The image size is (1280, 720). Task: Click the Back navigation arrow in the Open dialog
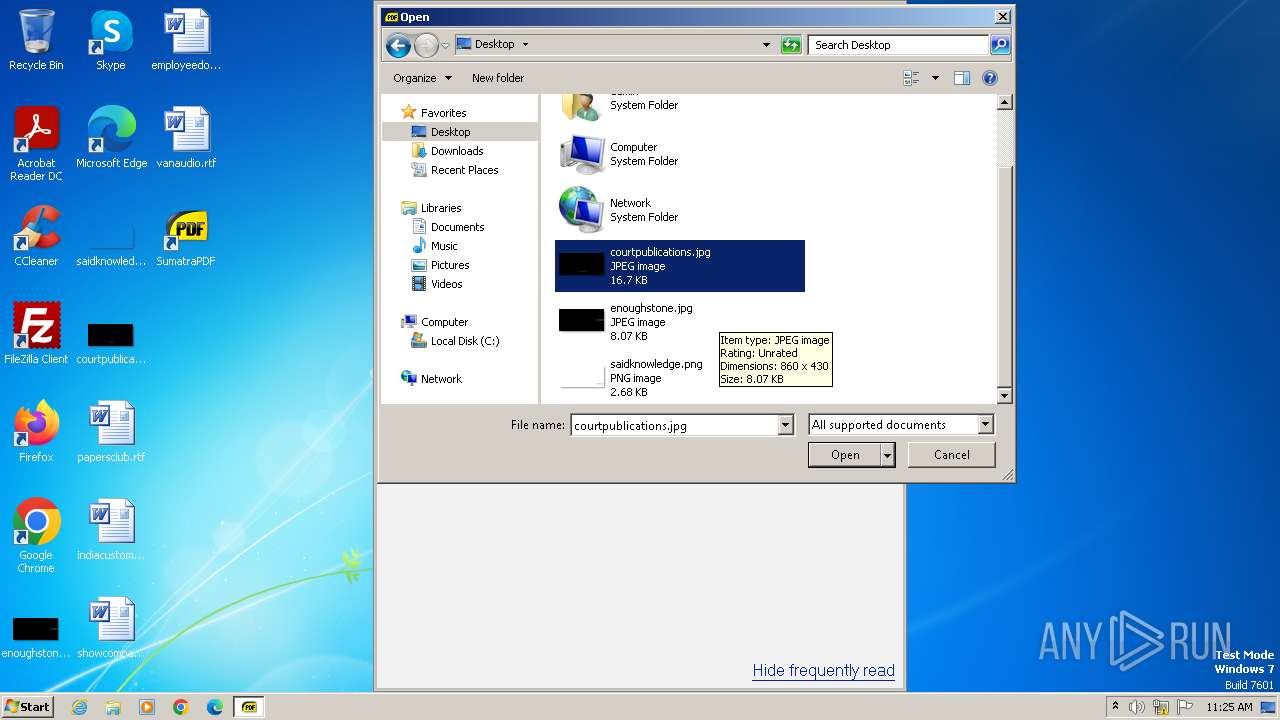(398, 45)
